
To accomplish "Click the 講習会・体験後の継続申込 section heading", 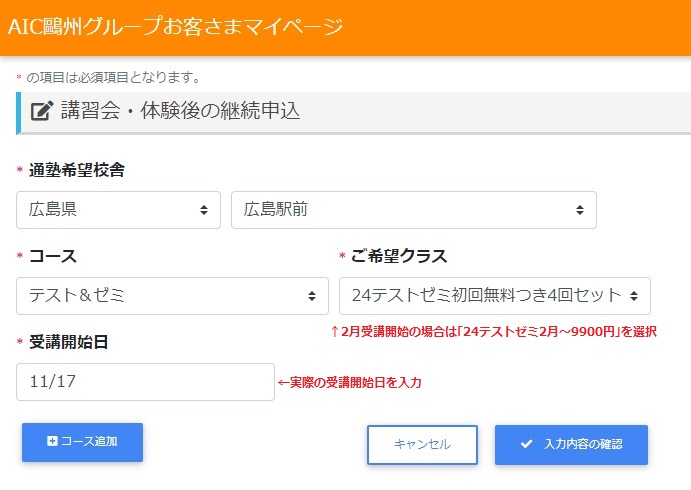I will 180,111.
